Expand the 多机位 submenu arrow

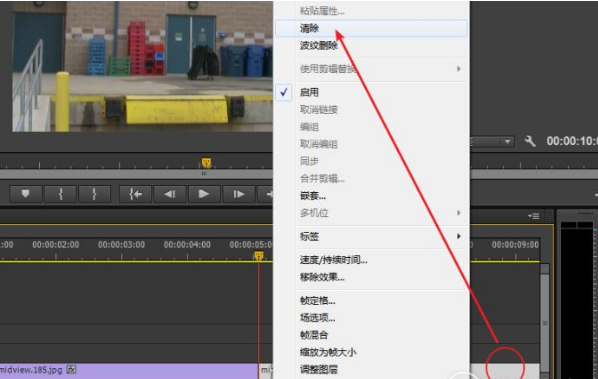458,213
